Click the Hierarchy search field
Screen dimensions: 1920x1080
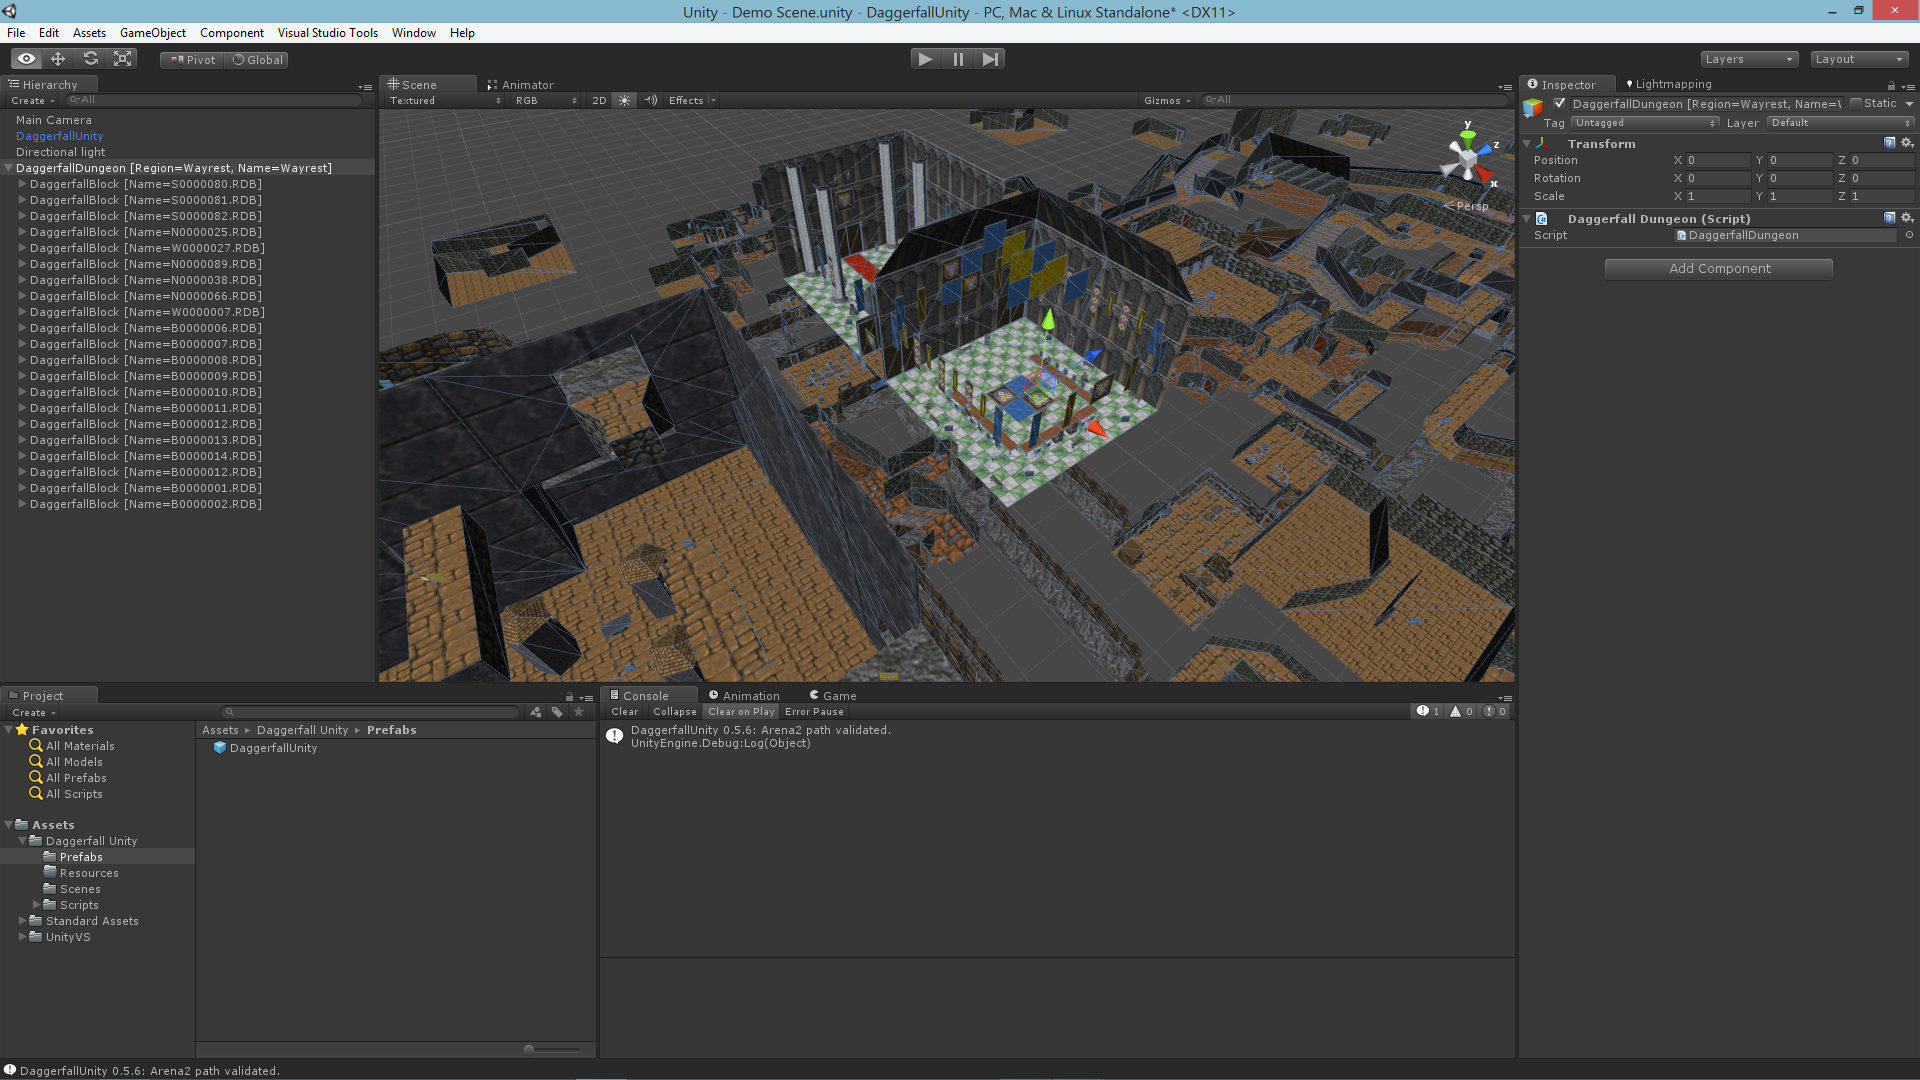click(213, 100)
